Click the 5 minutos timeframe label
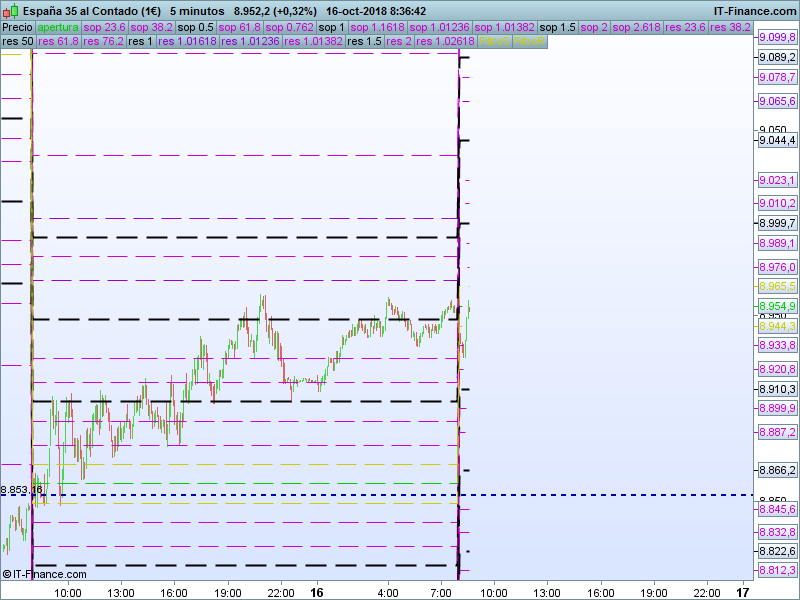 tap(197, 11)
